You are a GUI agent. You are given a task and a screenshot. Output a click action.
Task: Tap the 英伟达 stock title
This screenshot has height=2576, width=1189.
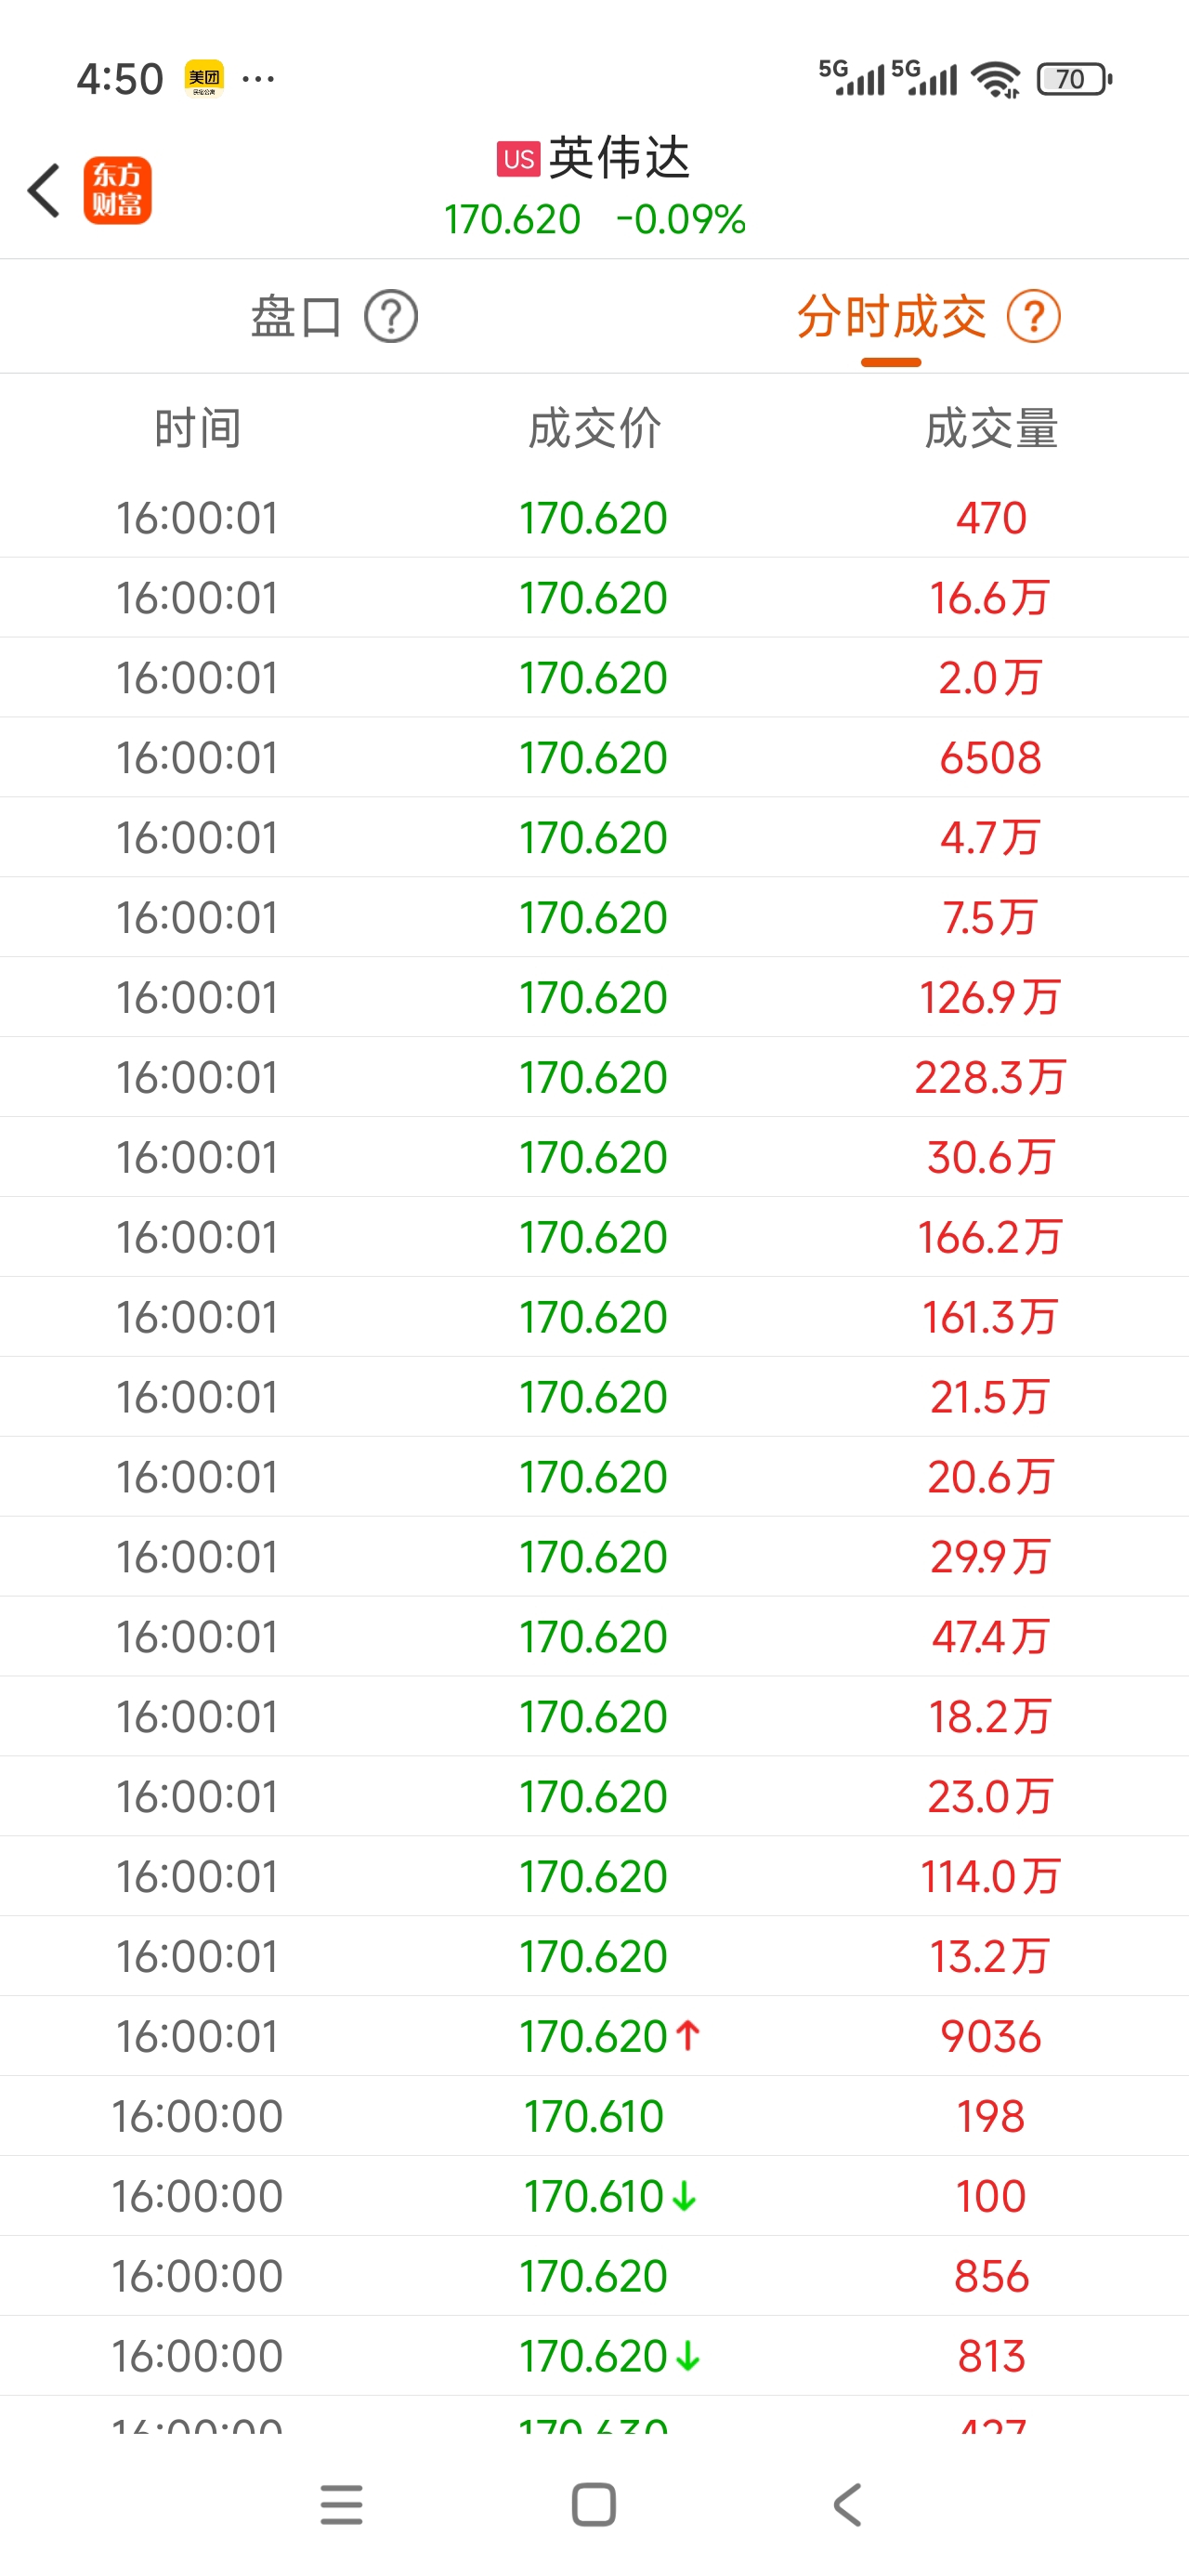pyautogui.click(x=619, y=158)
